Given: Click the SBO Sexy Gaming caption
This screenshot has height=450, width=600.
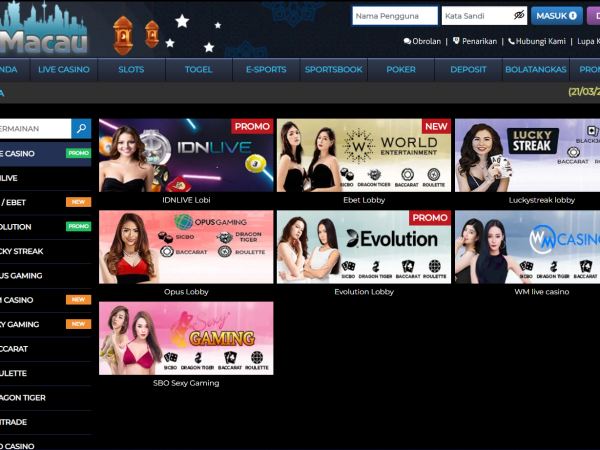Looking at the screenshot, I should click(x=186, y=383).
